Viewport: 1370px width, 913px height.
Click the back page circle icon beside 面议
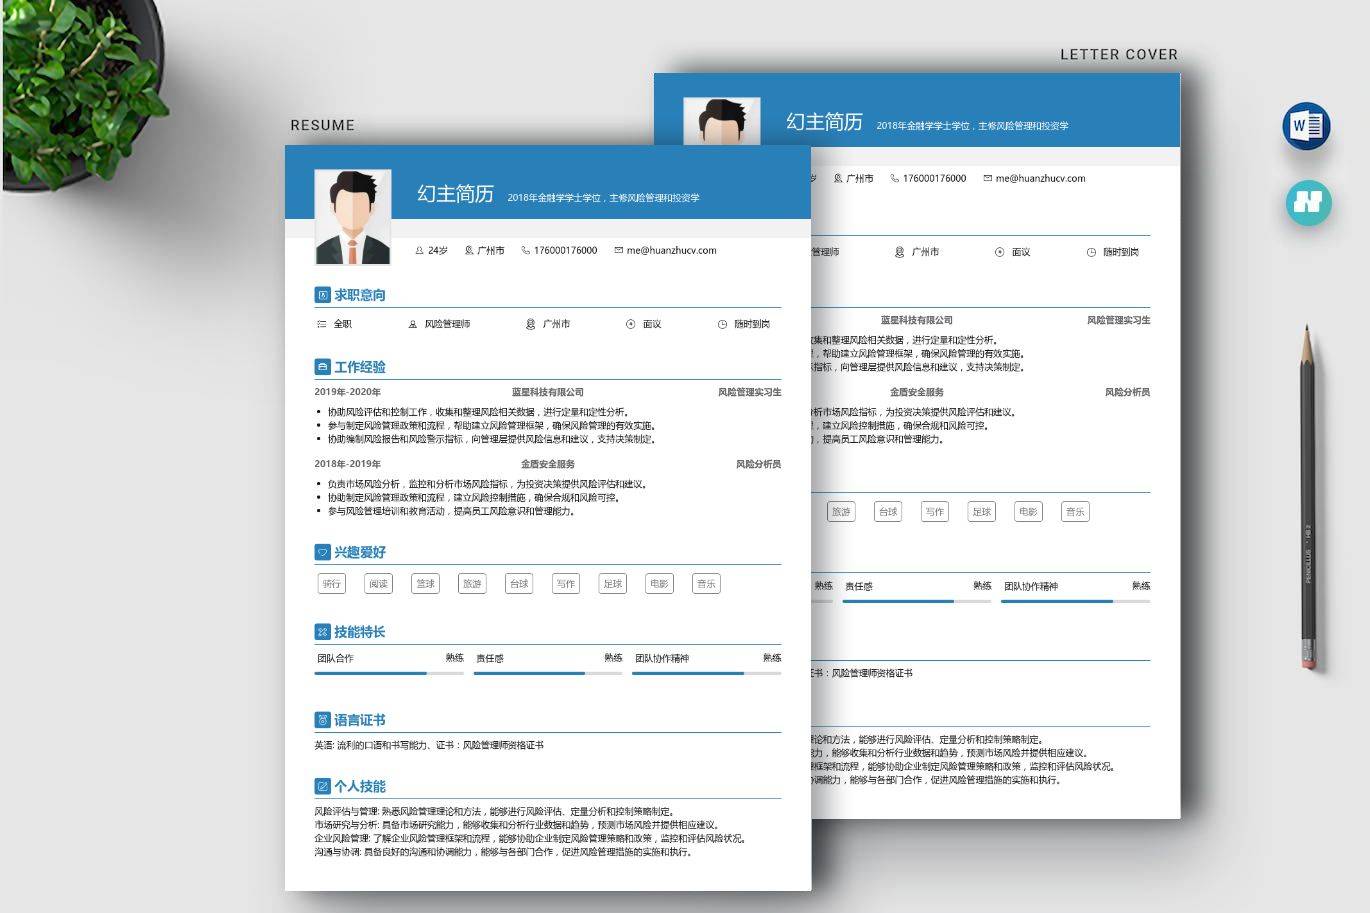coord(999,252)
